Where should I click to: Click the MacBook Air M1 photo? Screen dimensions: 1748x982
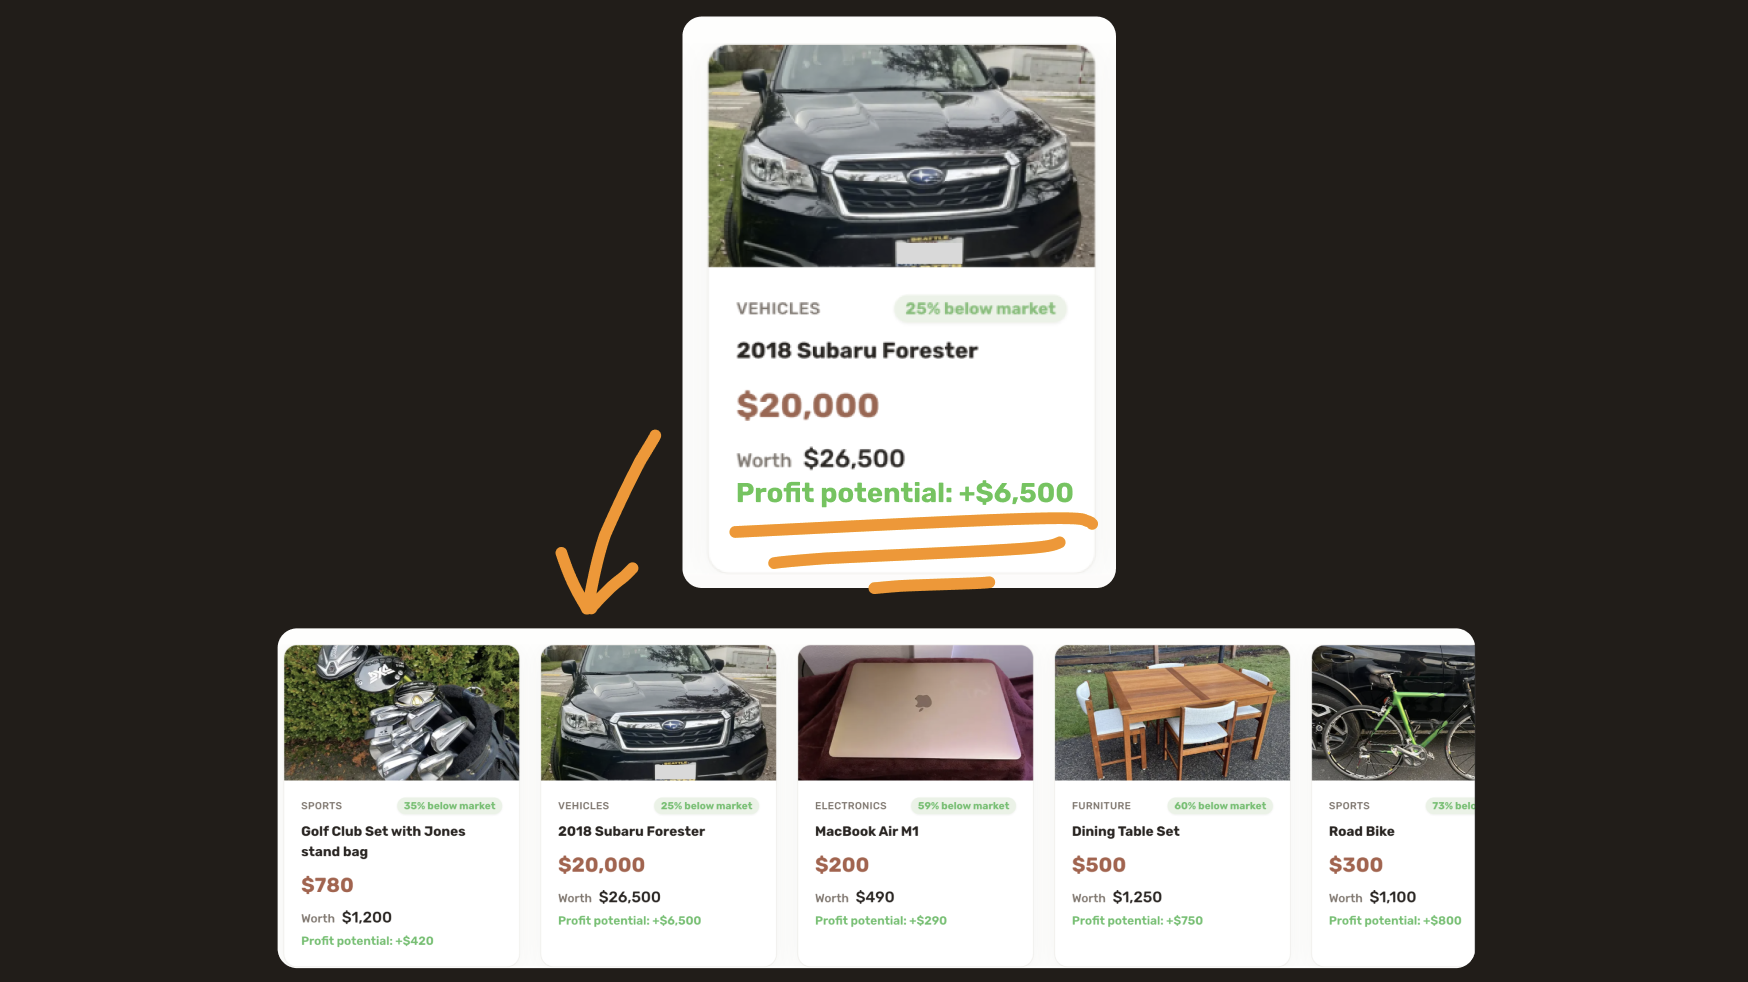pos(915,712)
